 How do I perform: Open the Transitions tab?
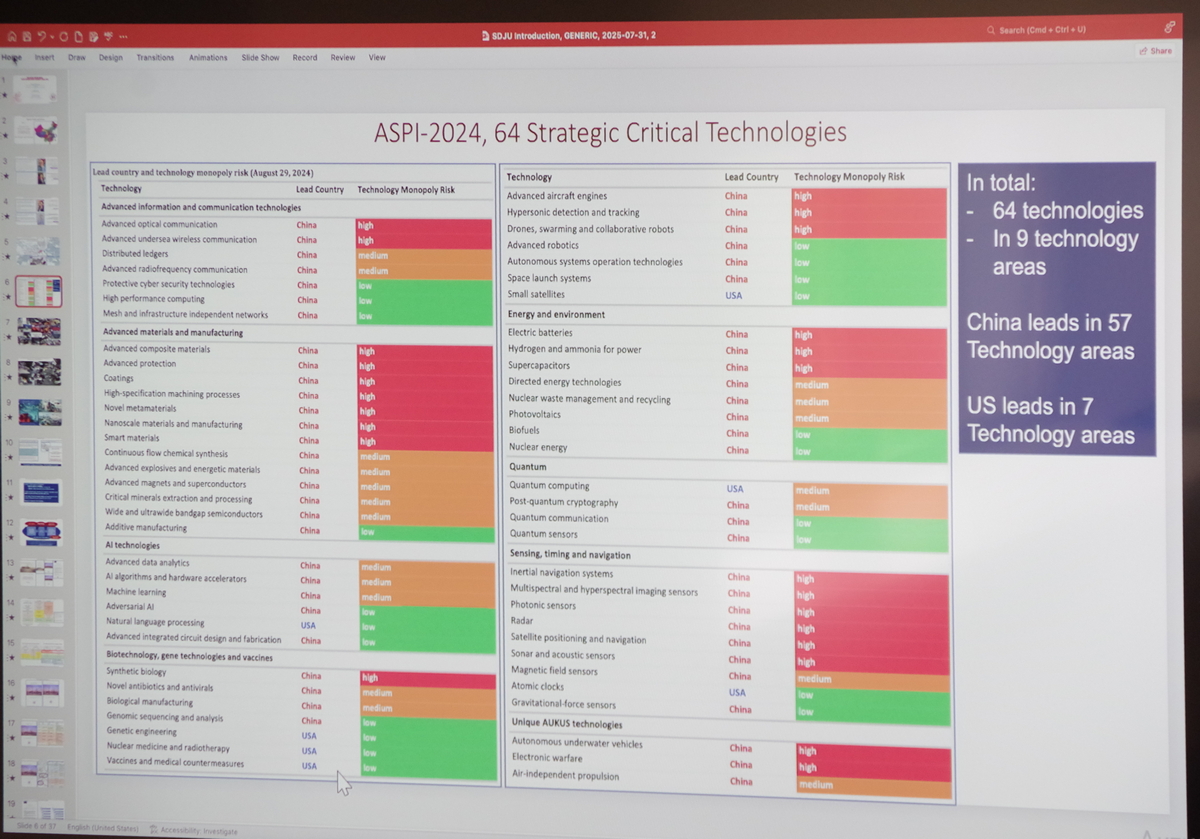coord(155,57)
